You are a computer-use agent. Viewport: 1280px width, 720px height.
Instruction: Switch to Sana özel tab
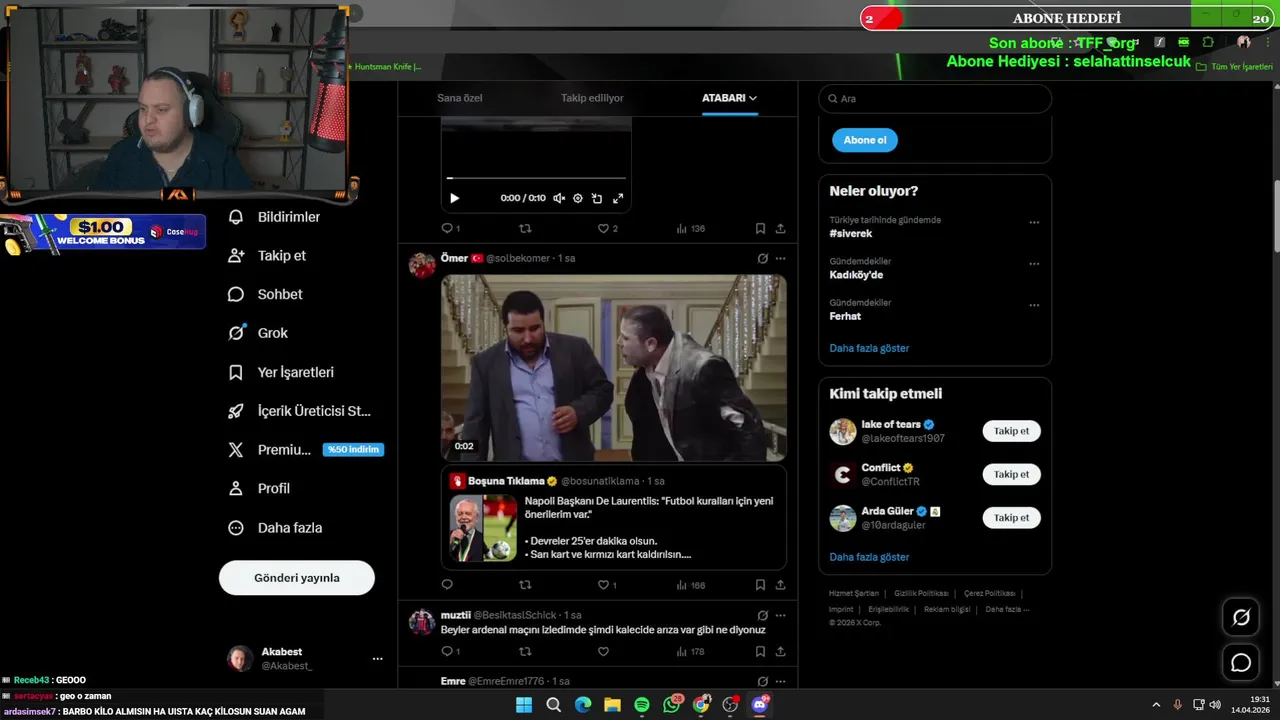point(460,98)
